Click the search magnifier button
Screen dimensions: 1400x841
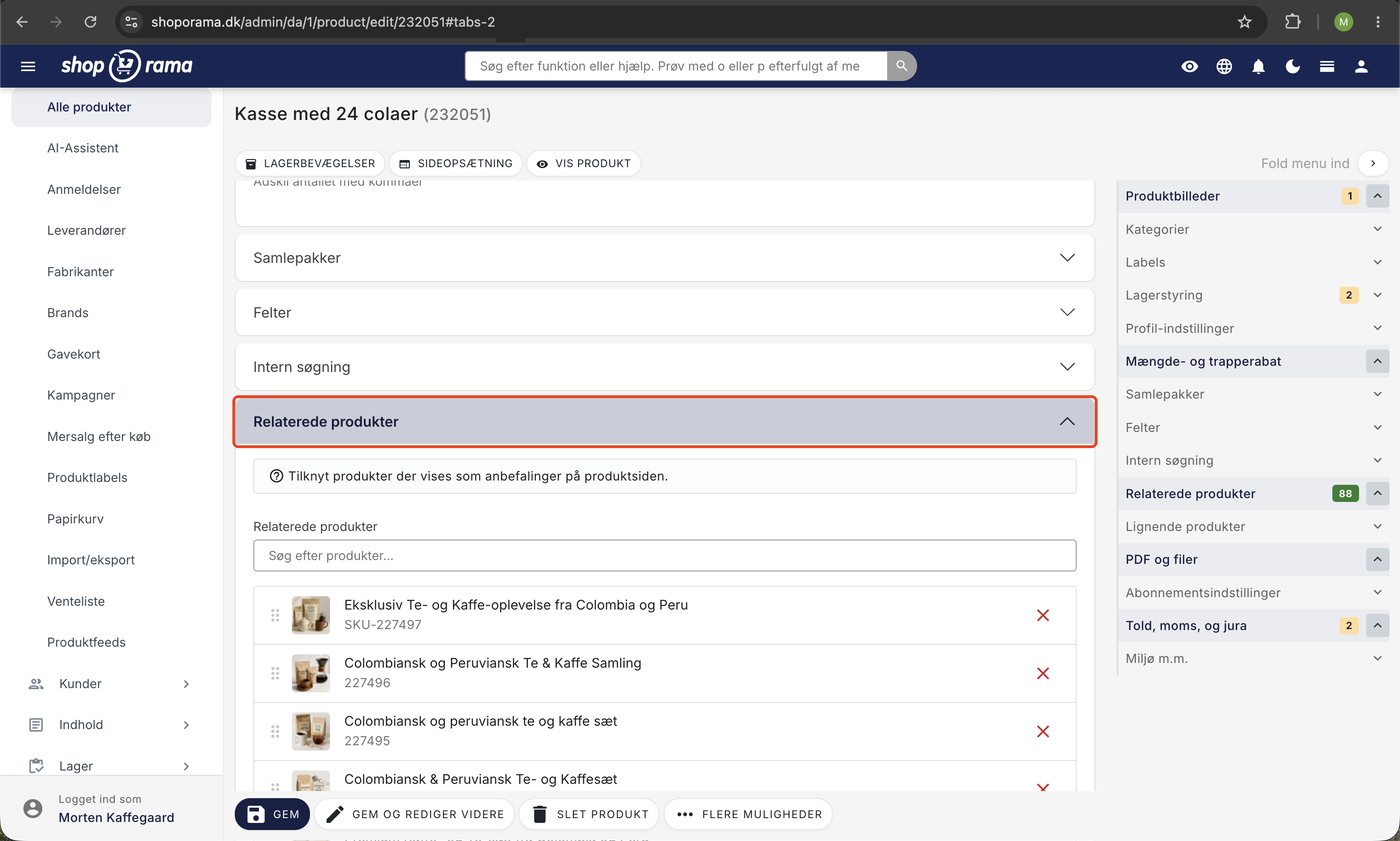click(901, 66)
